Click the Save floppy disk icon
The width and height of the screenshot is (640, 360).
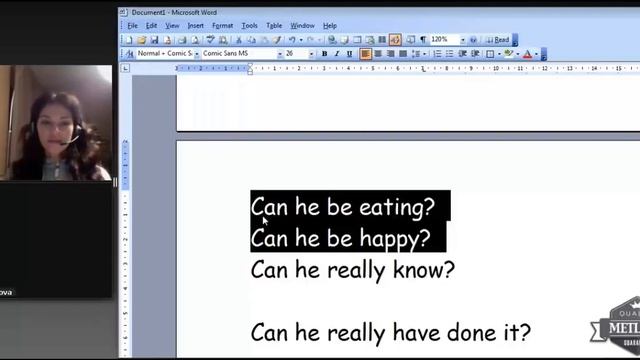(x=154, y=40)
